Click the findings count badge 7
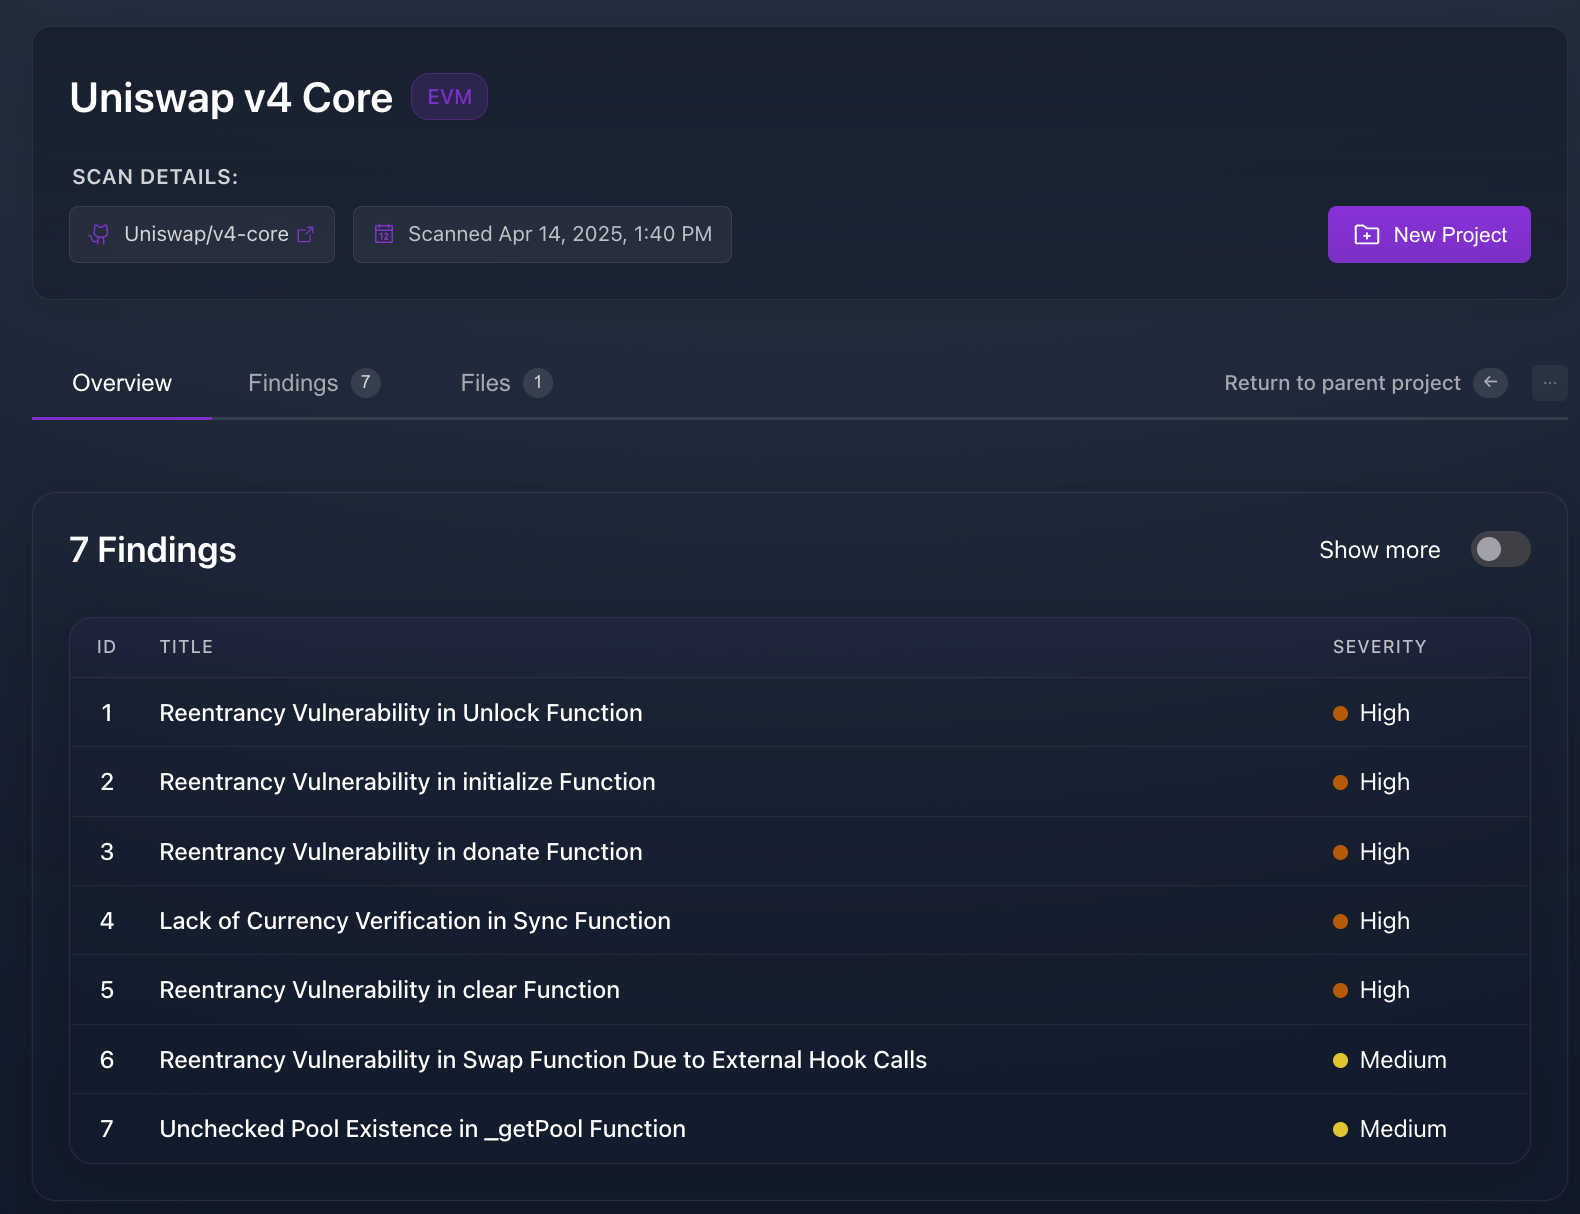1580x1214 pixels. pyautogui.click(x=366, y=382)
